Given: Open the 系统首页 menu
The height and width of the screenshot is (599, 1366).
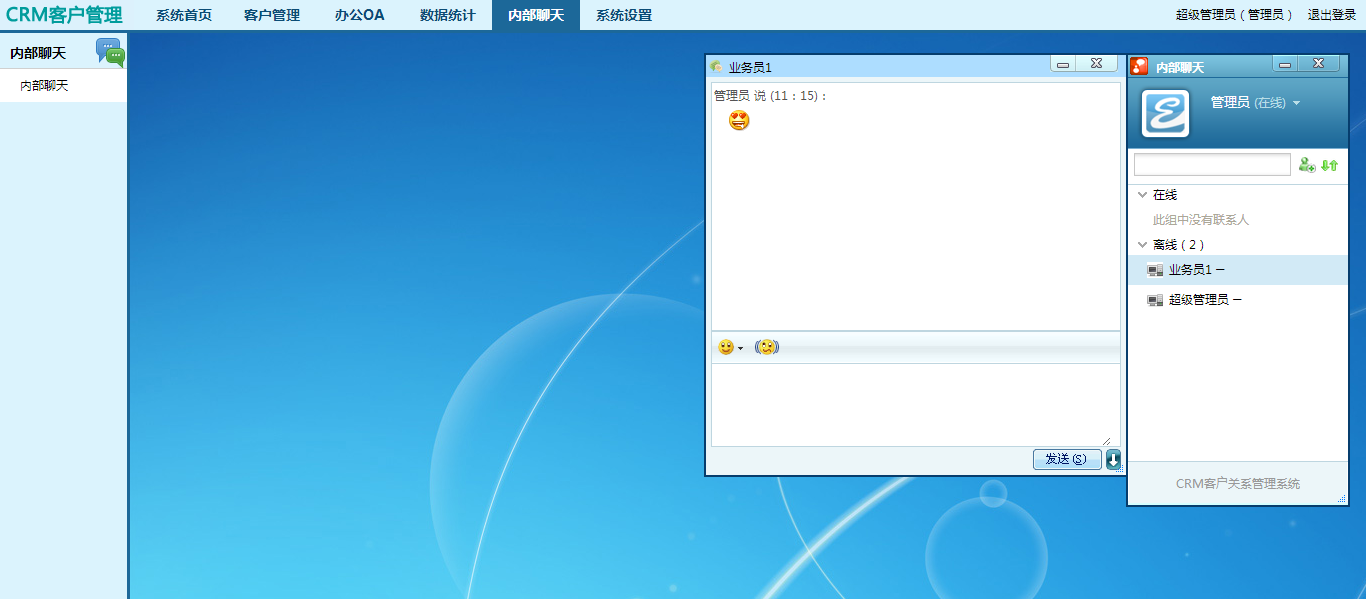Looking at the screenshot, I should pos(184,15).
